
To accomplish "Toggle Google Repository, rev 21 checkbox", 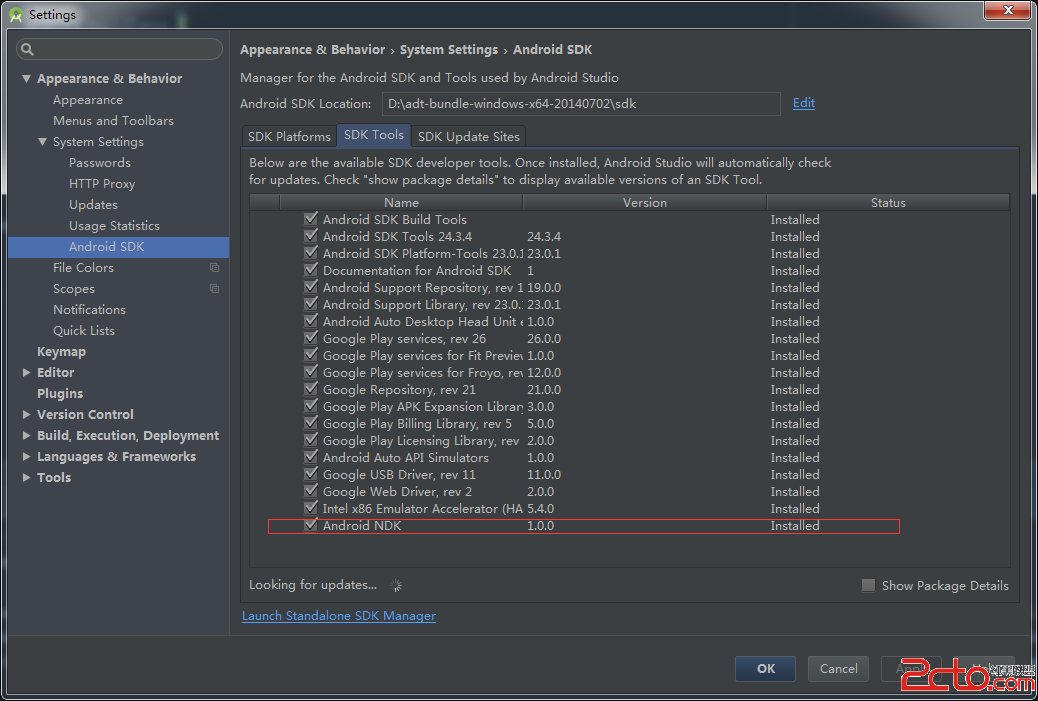I will [310, 389].
